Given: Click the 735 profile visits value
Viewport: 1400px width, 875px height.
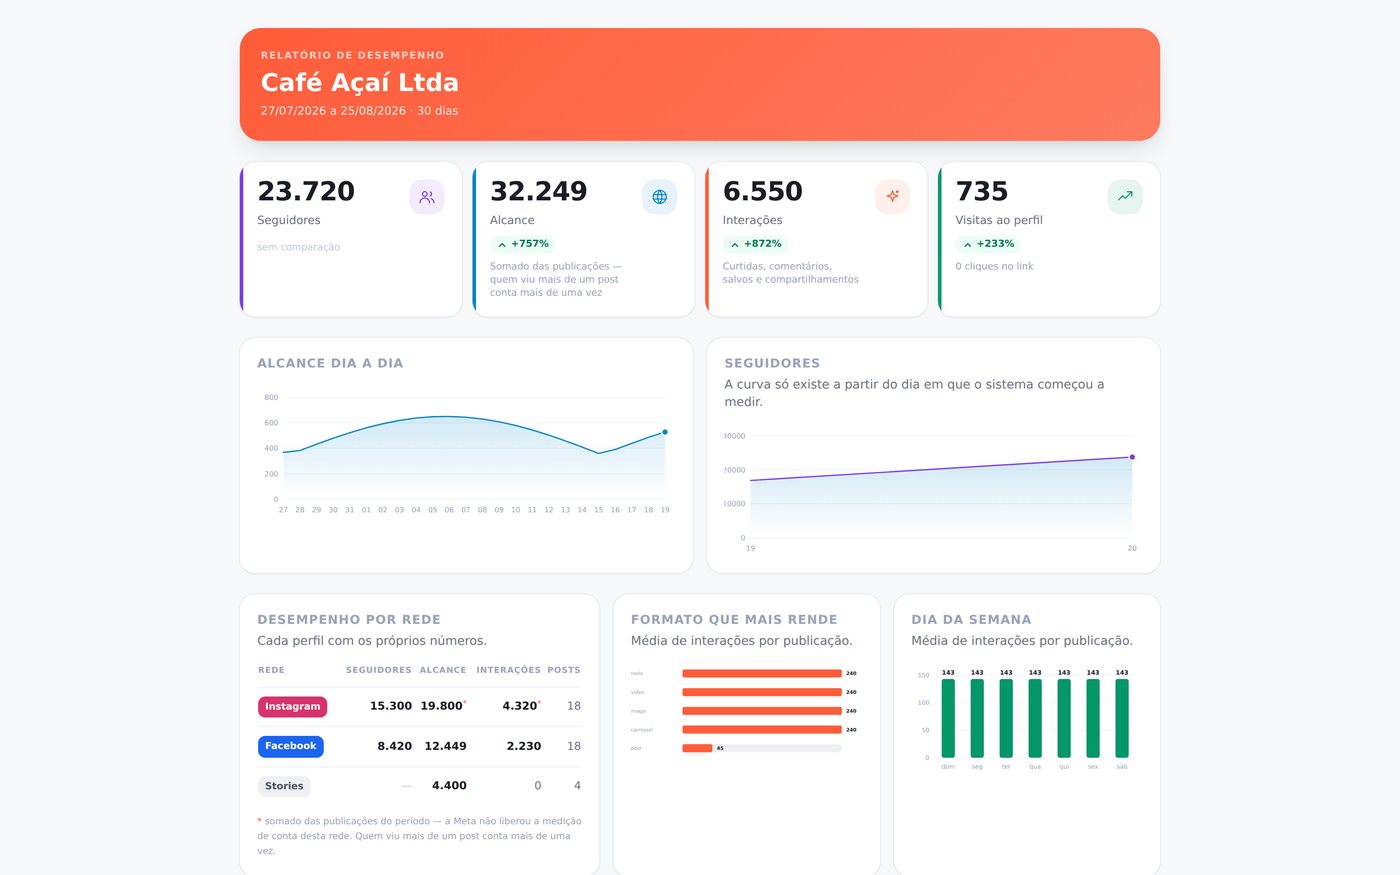Looking at the screenshot, I should point(982,191).
